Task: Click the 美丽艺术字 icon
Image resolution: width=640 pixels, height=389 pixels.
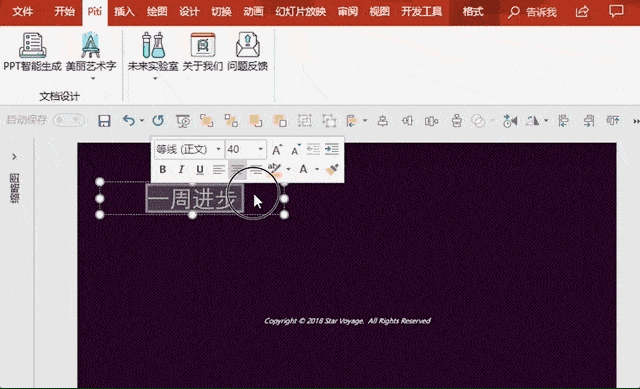Action: (91, 46)
